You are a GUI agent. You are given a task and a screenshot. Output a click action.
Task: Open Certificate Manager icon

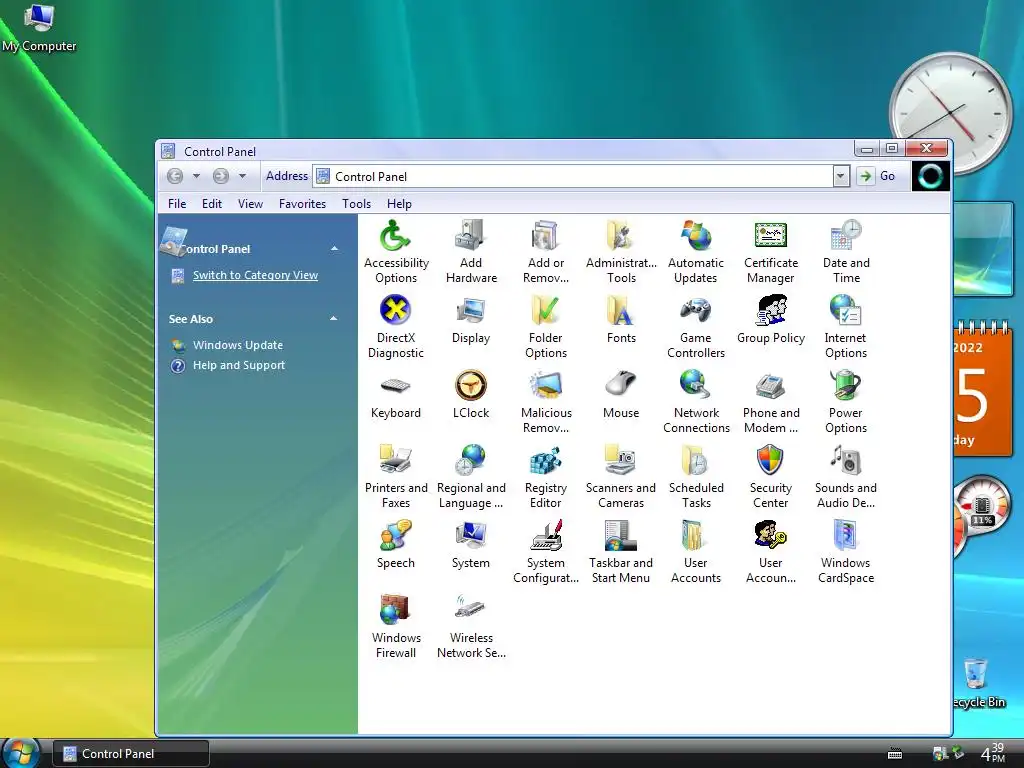coord(771,236)
